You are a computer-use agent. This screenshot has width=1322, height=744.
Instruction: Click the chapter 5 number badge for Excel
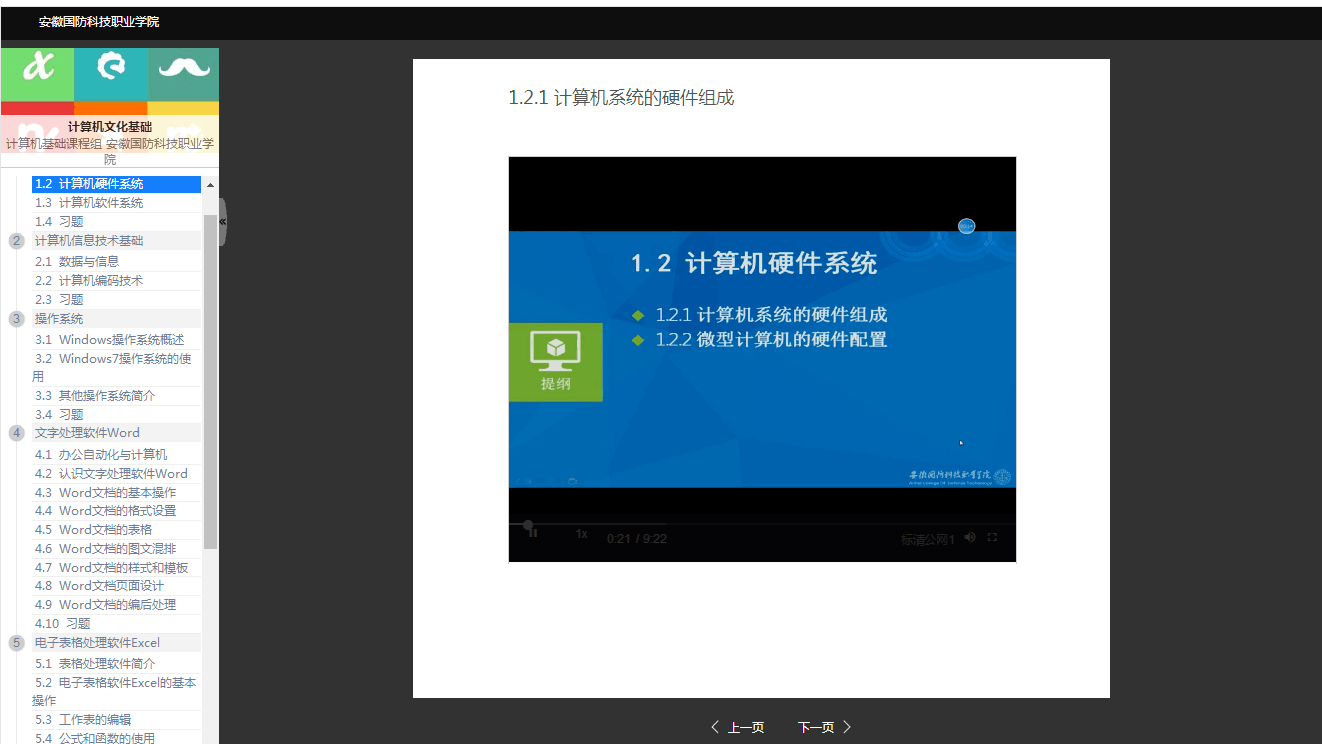click(16, 643)
